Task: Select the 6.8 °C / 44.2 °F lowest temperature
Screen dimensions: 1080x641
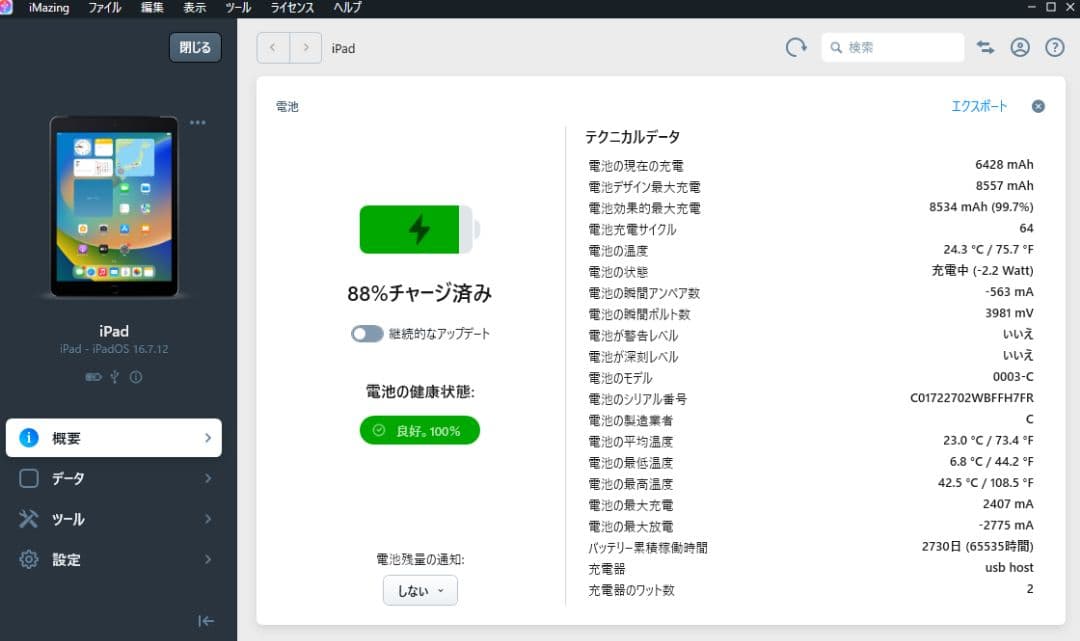Action: click(991, 462)
